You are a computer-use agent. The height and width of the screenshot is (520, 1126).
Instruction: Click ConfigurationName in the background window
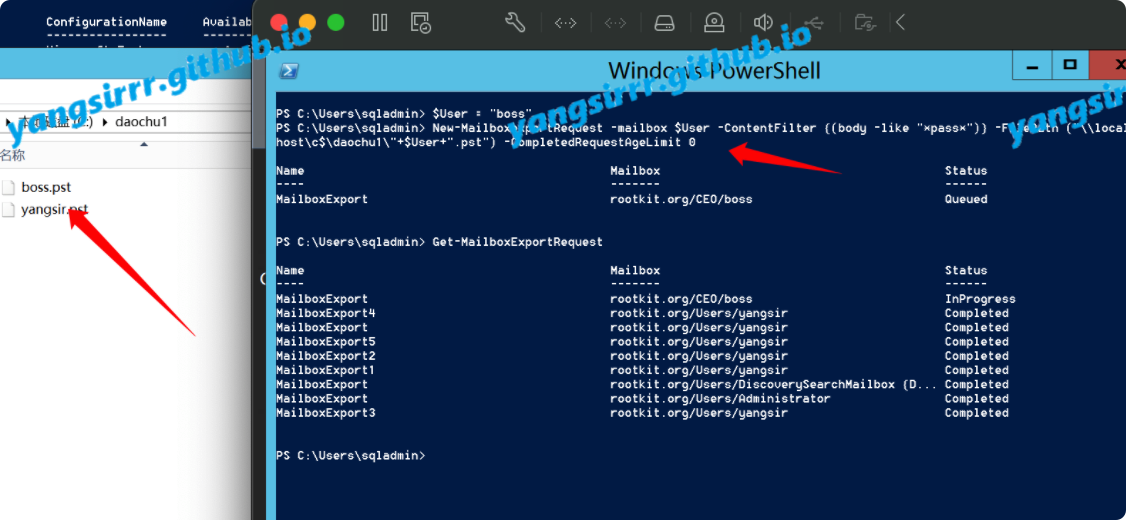[x=106, y=22]
